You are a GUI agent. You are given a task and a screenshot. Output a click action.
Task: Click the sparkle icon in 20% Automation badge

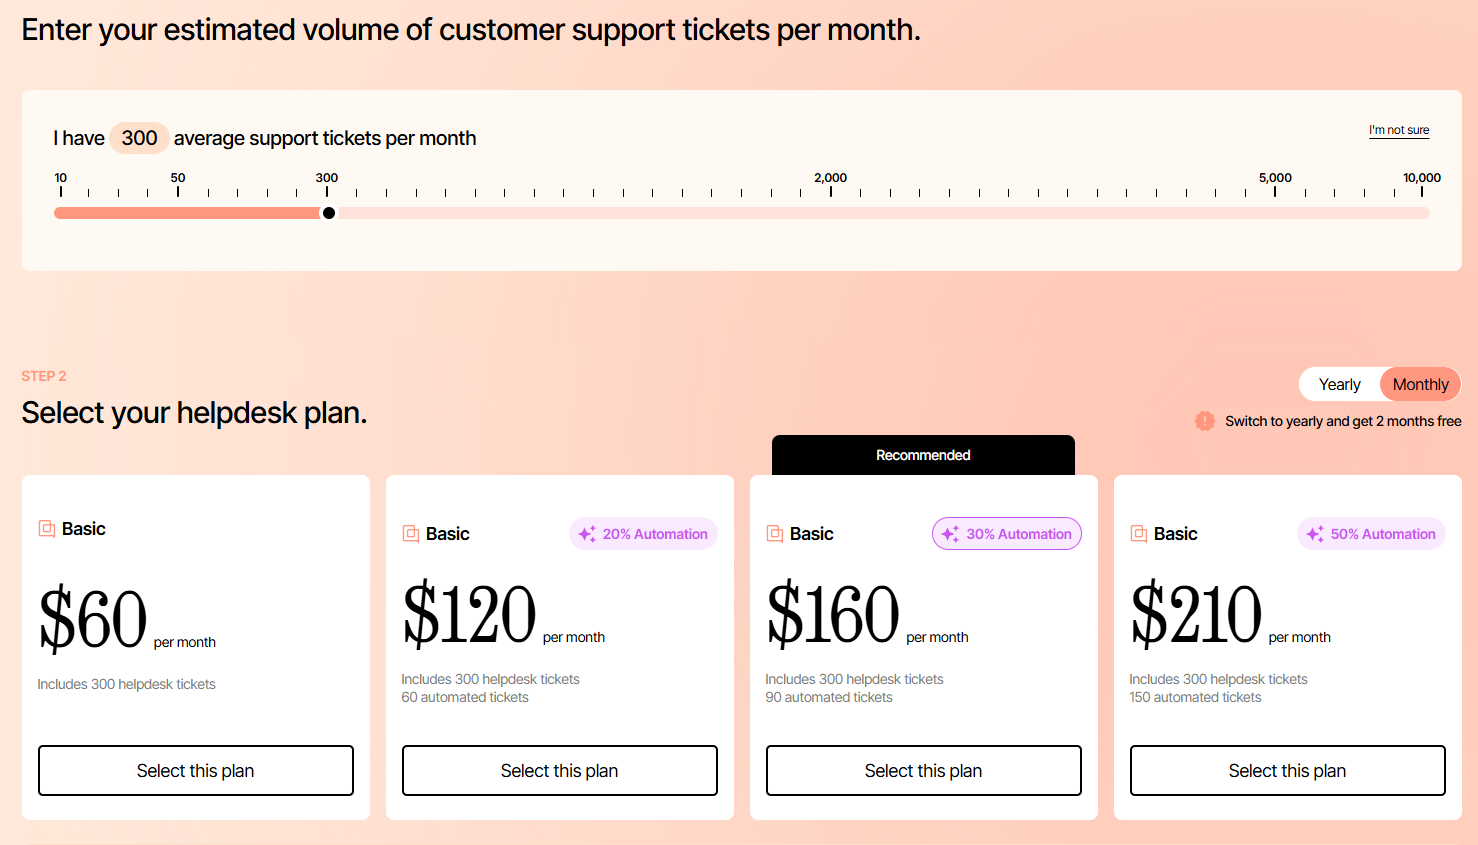[x=587, y=534]
